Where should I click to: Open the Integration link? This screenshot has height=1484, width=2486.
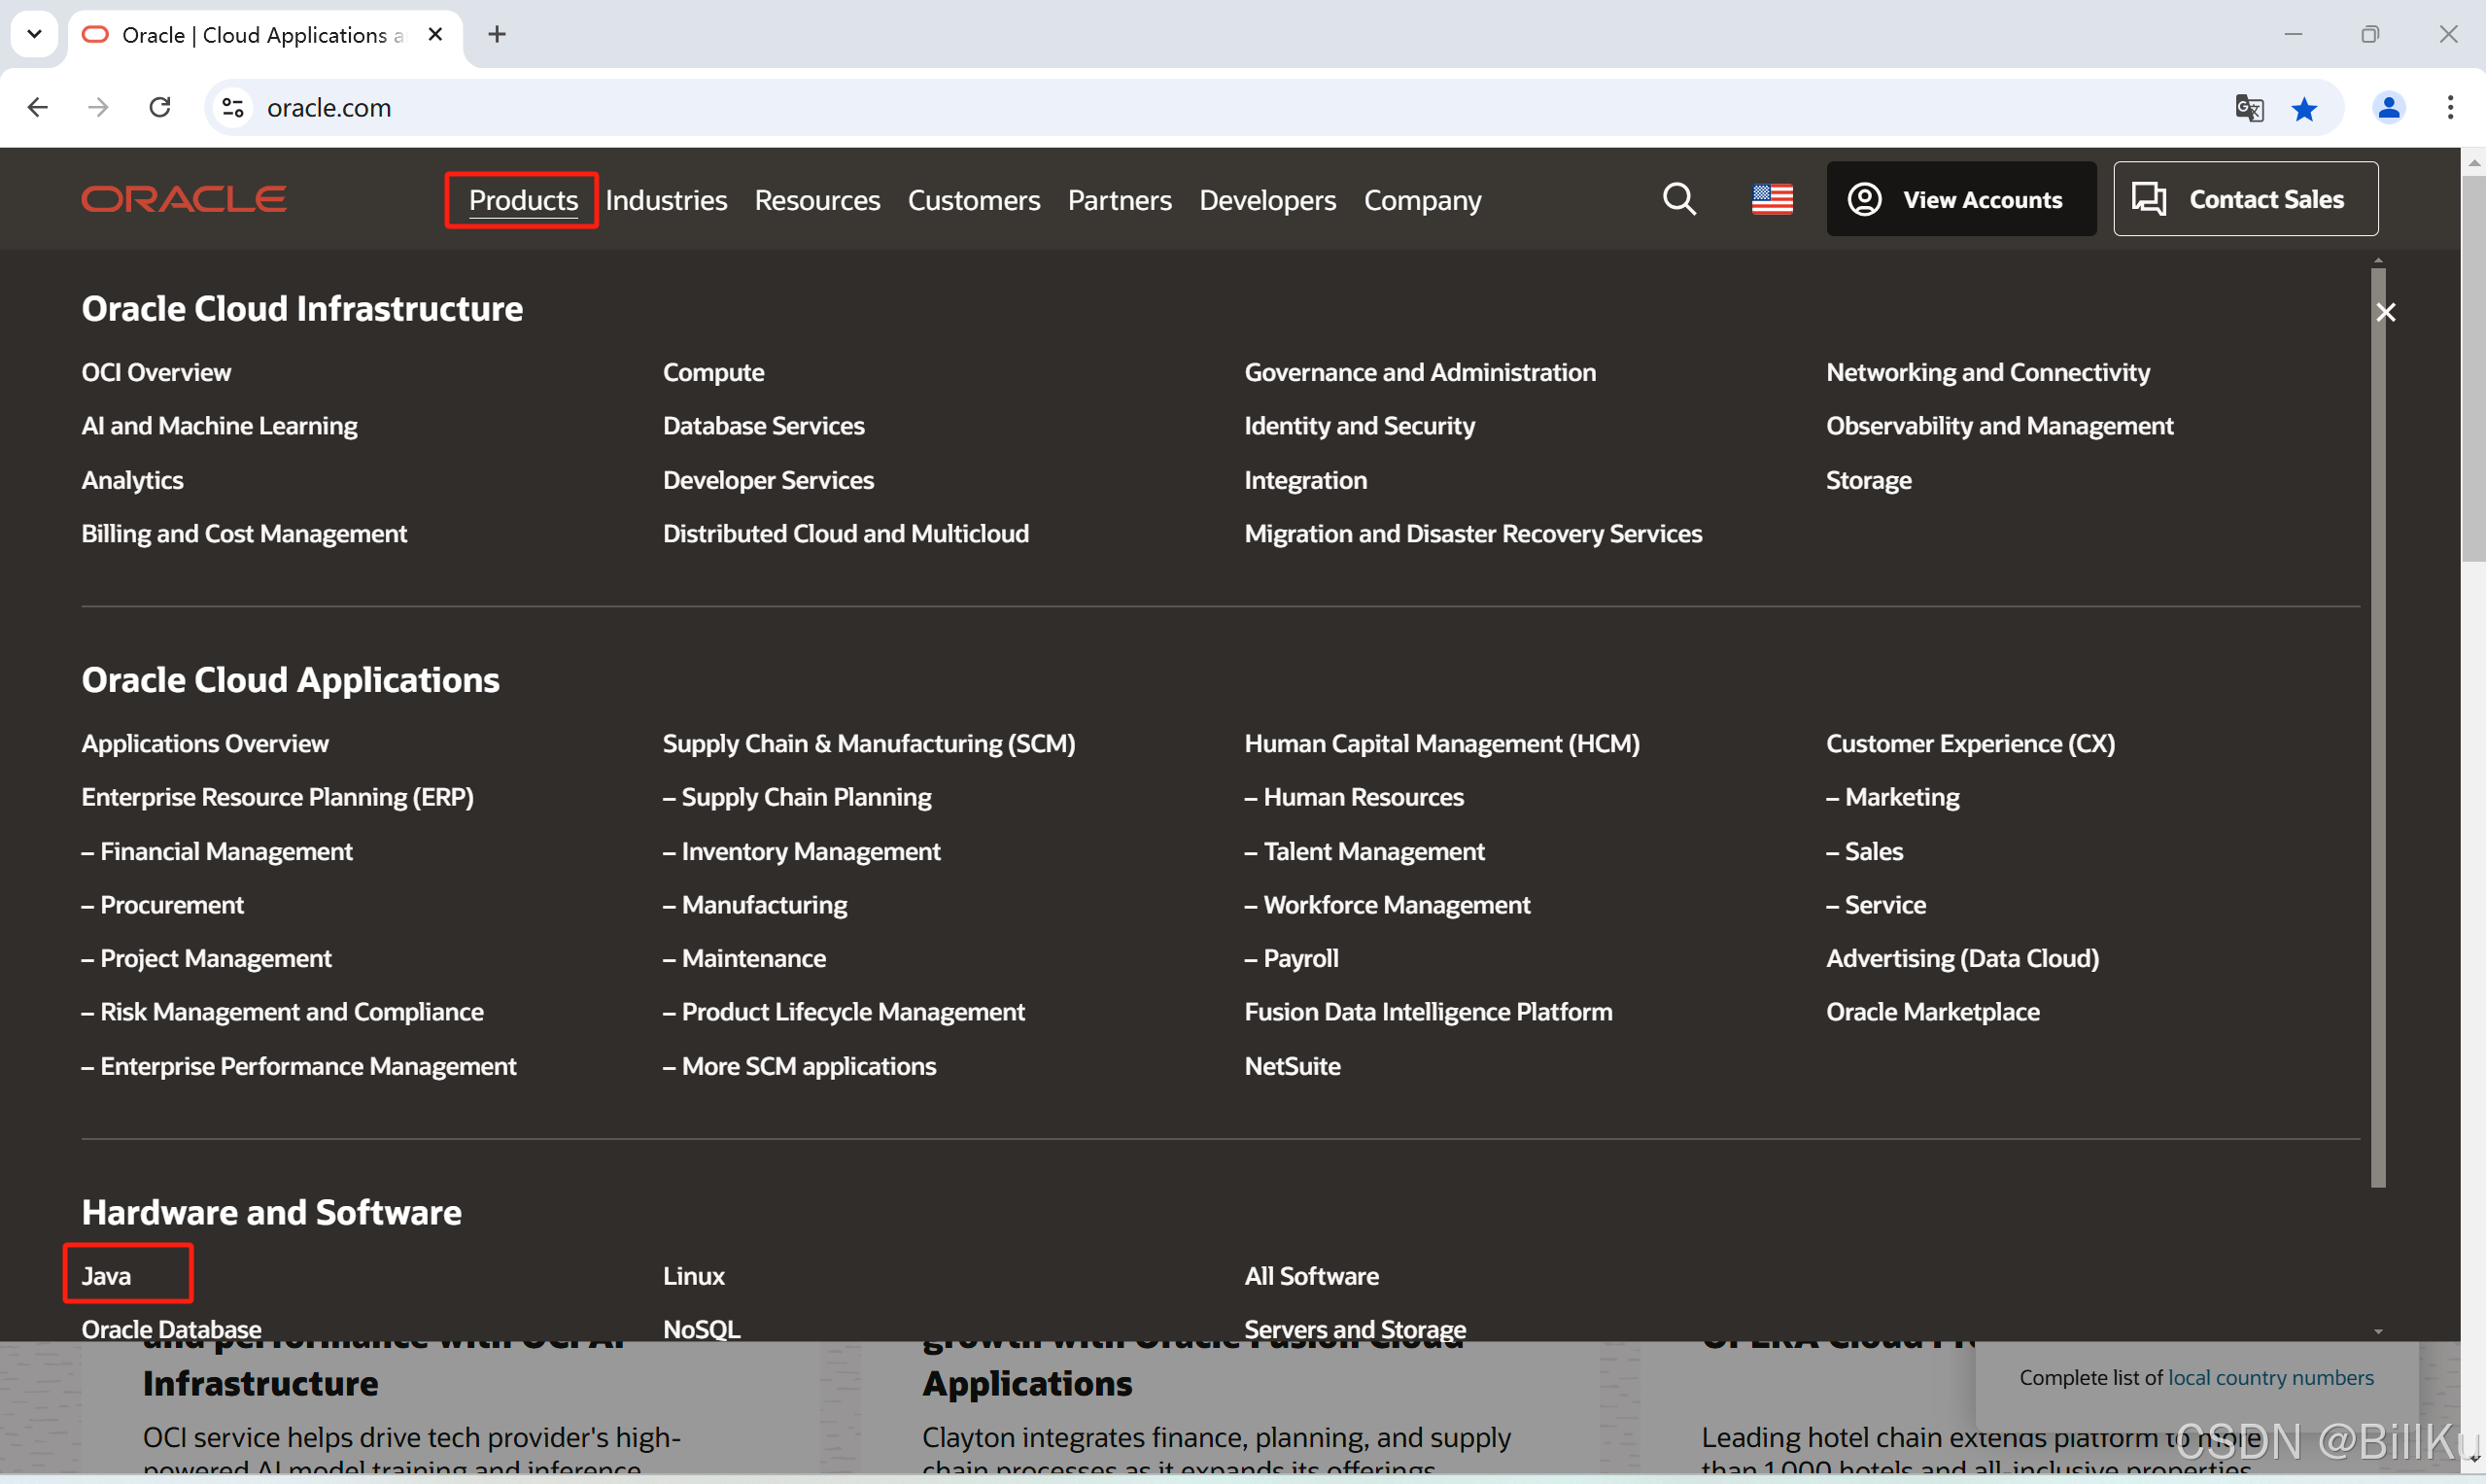(x=1305, y=480)
